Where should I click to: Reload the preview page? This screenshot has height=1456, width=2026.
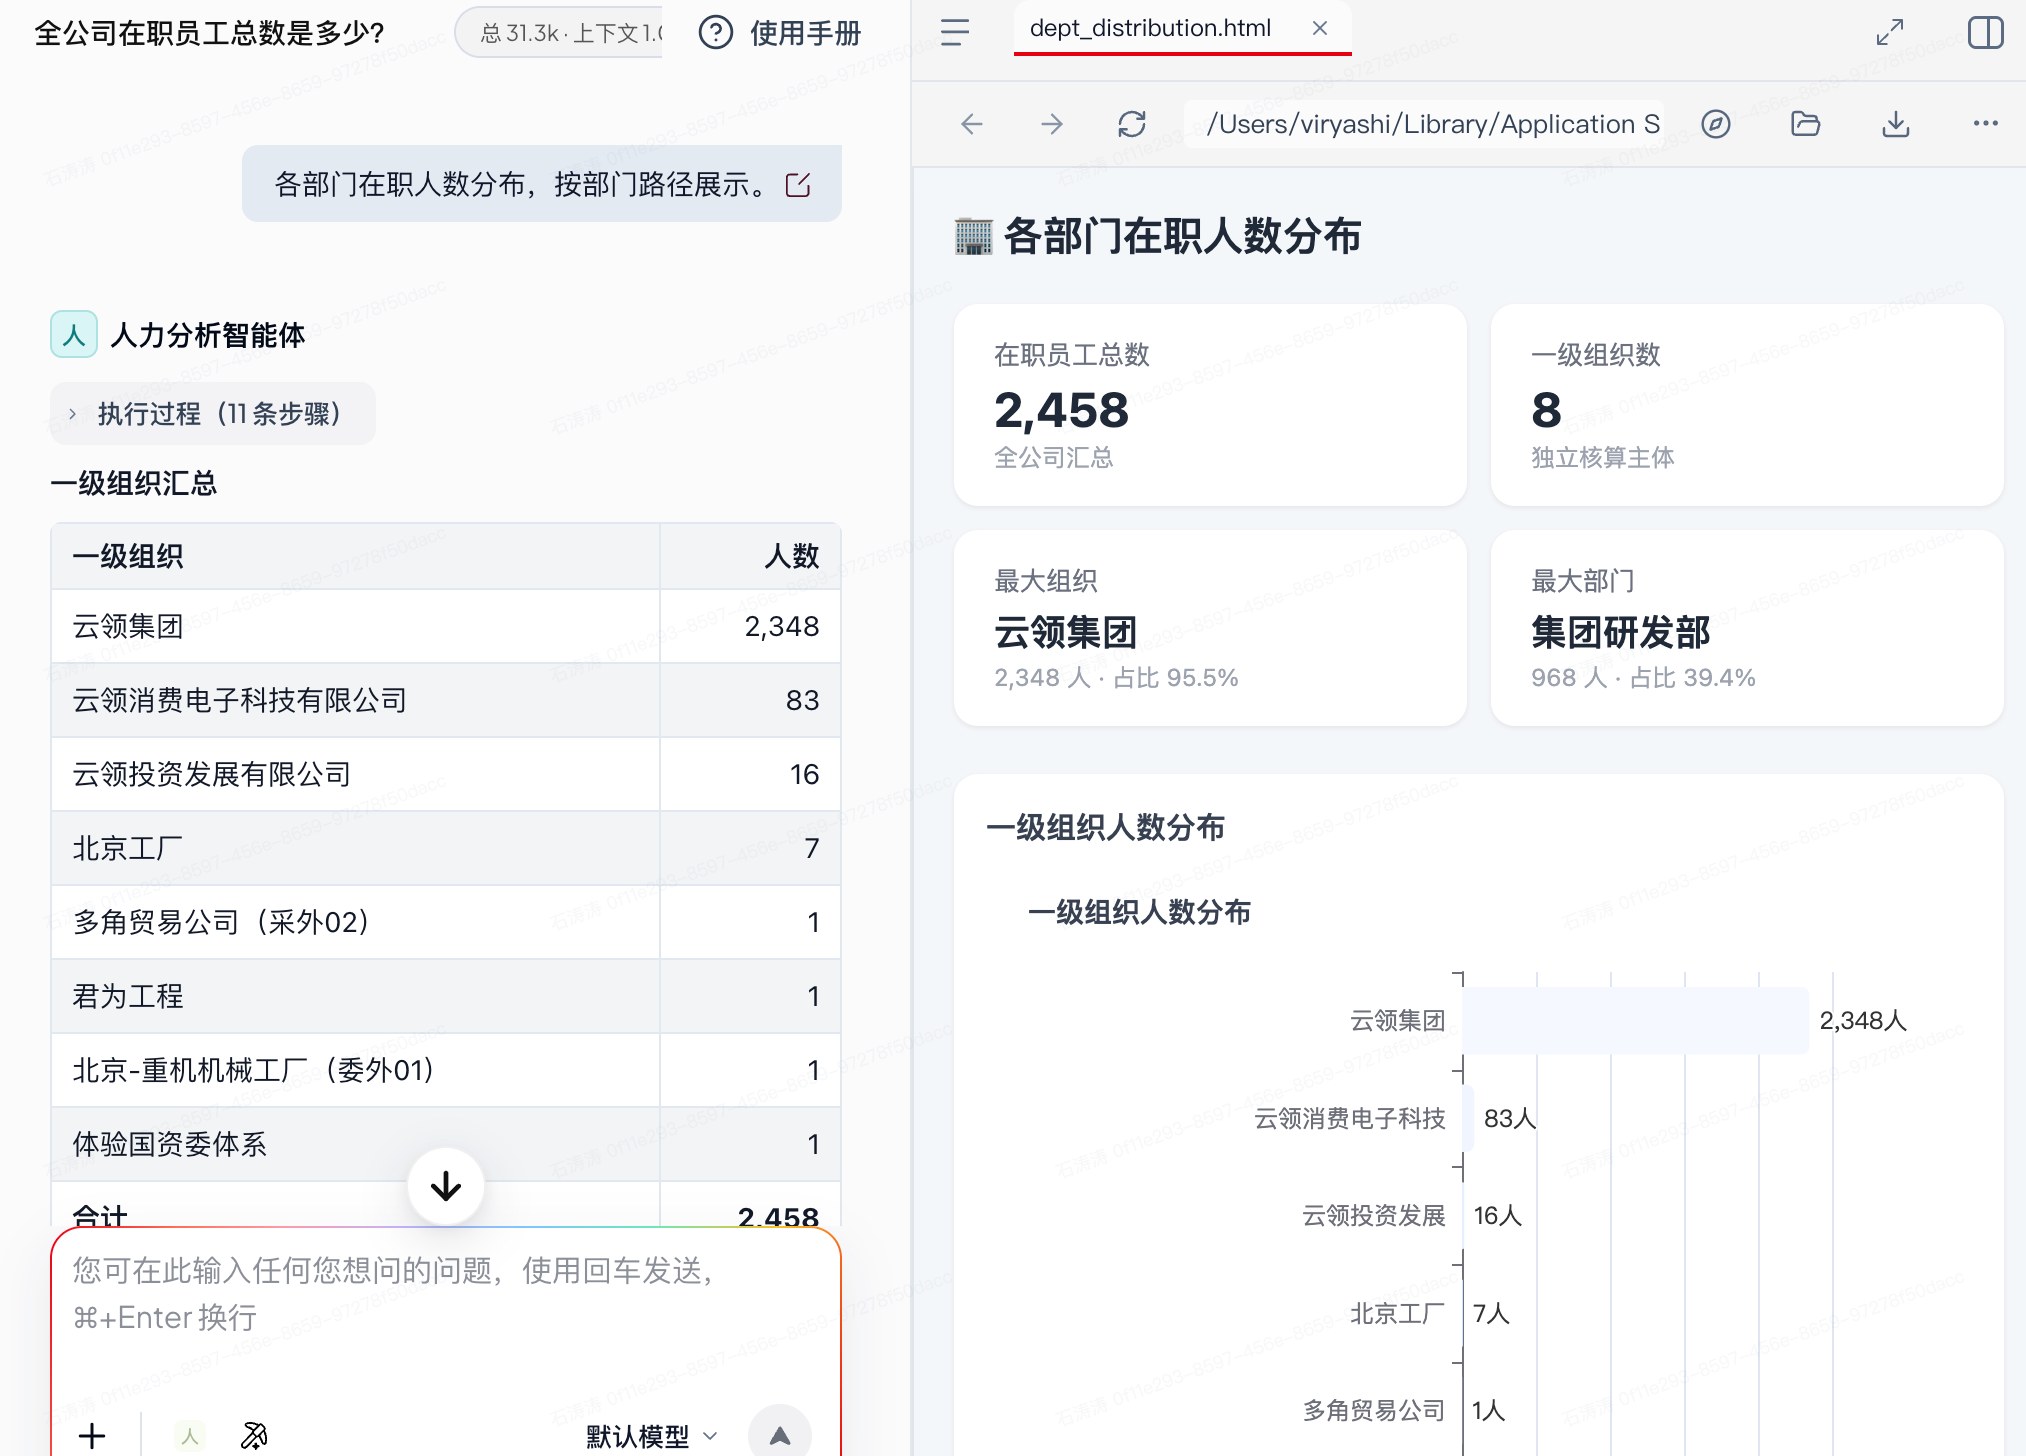pyautogui.click(x=1132, y=124)
